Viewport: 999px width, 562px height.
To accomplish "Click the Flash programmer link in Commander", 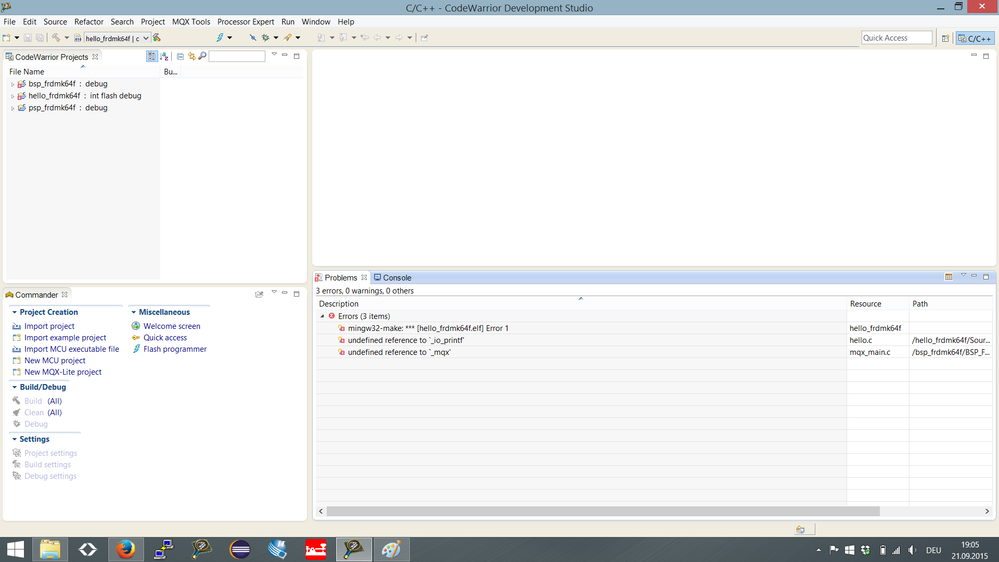I will 175,349.
